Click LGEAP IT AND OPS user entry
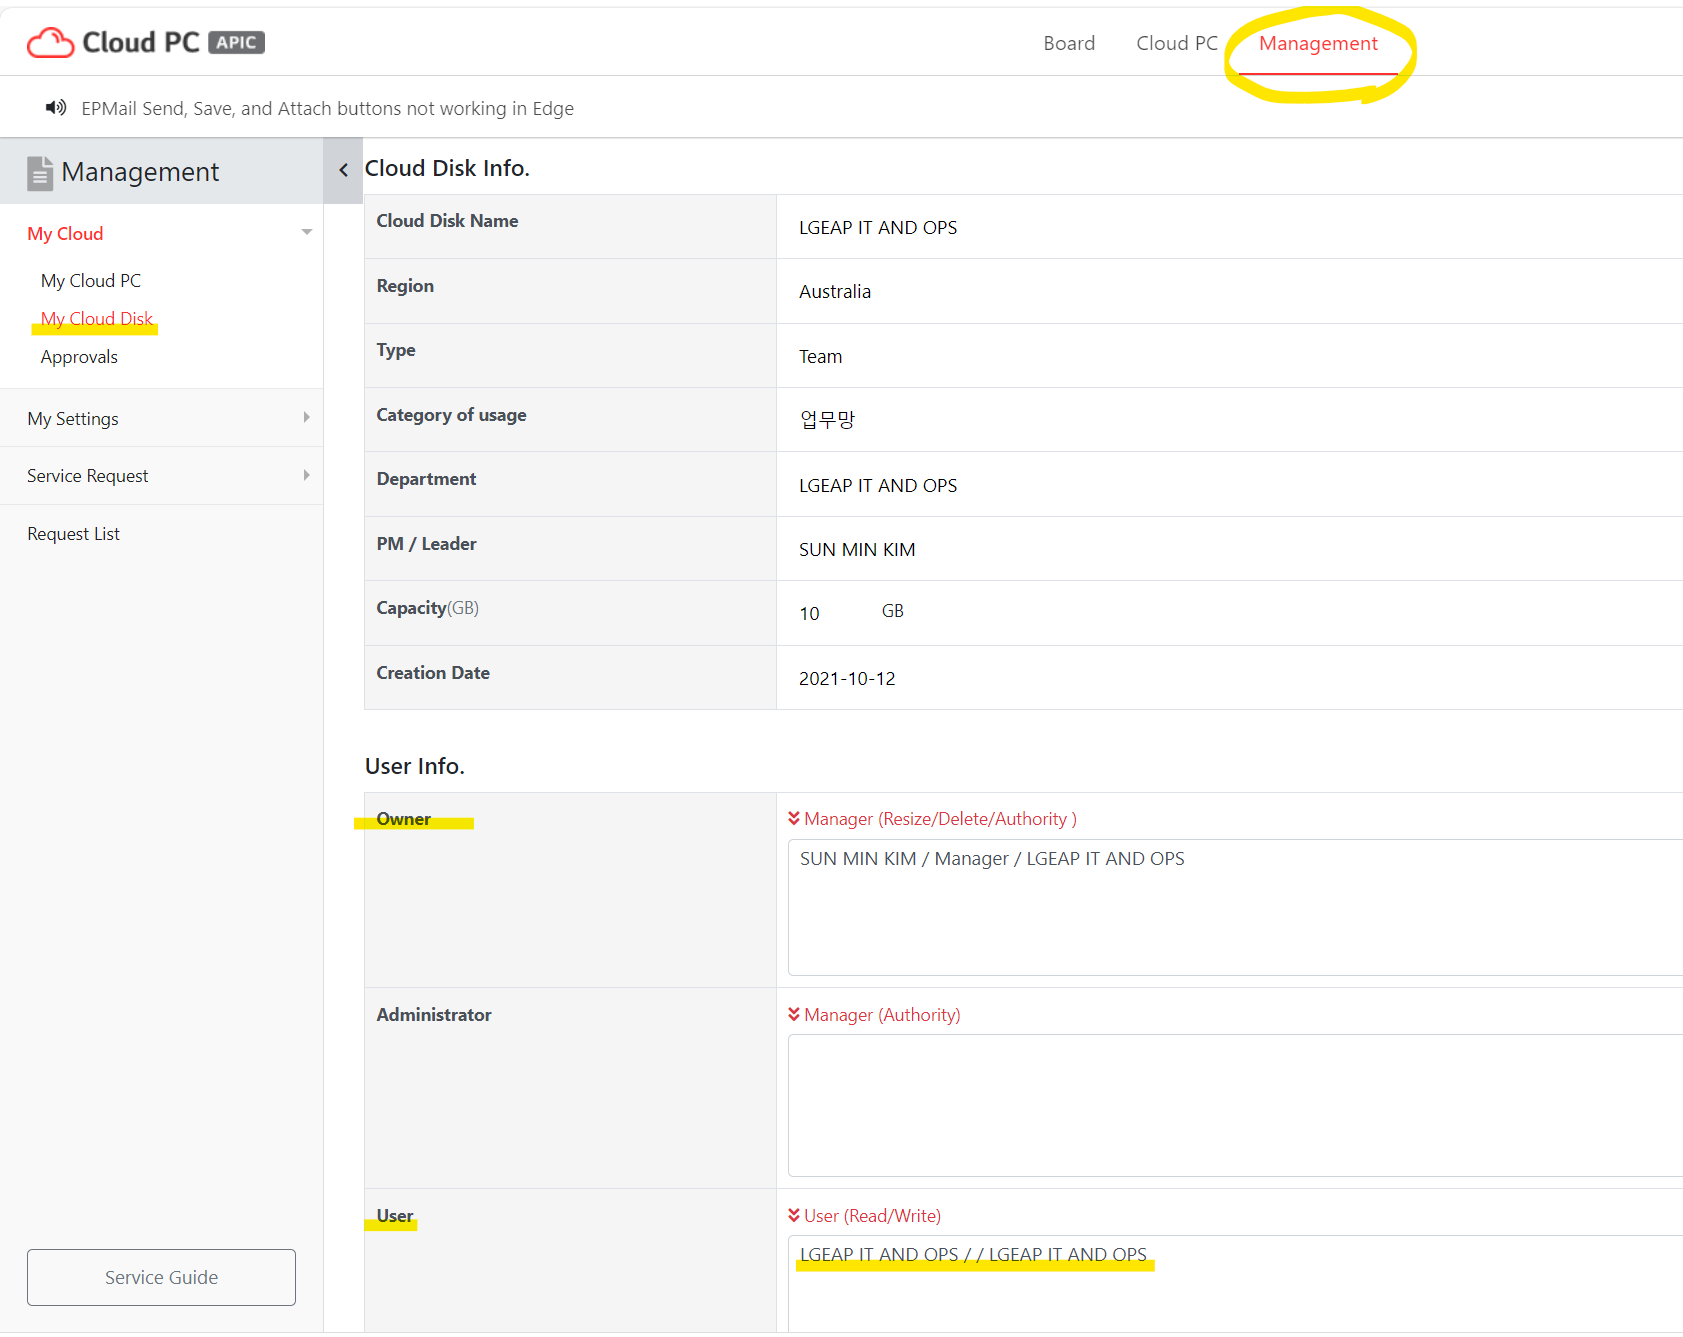Screen dimensions: 1683x1337 tap(973, 1255)
